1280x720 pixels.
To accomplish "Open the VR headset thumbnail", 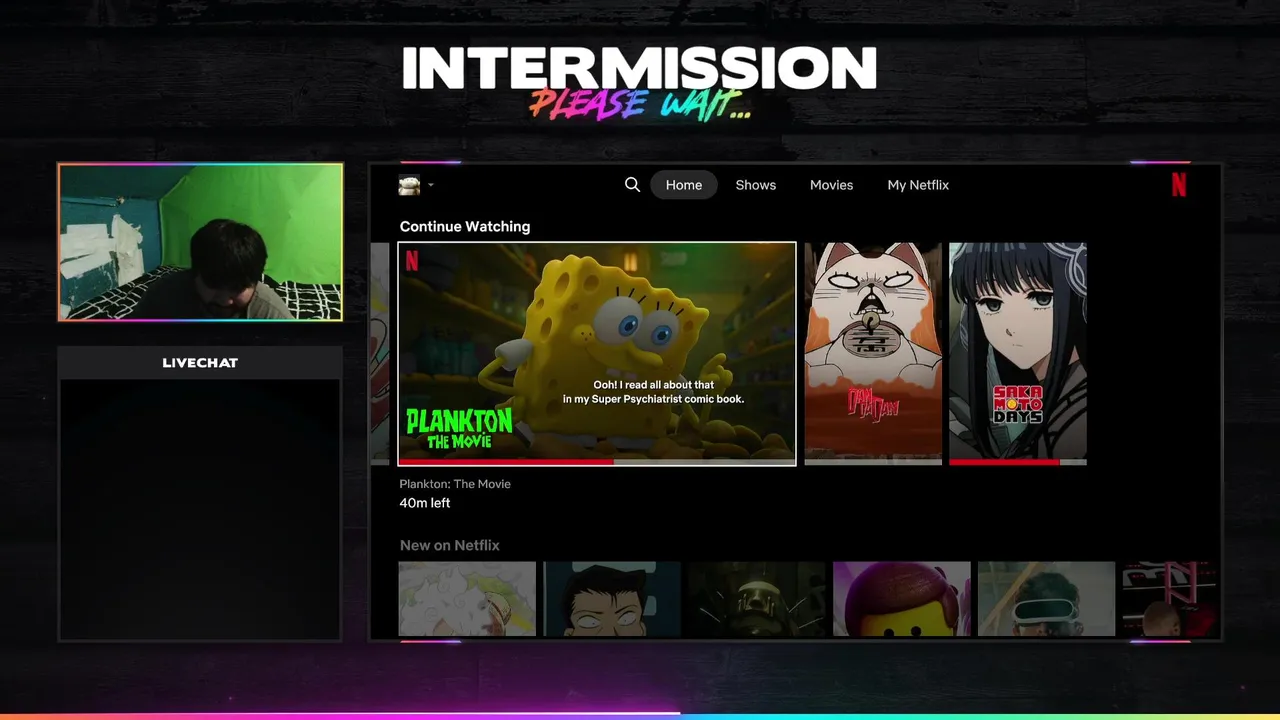I will tap(1046, 598).
